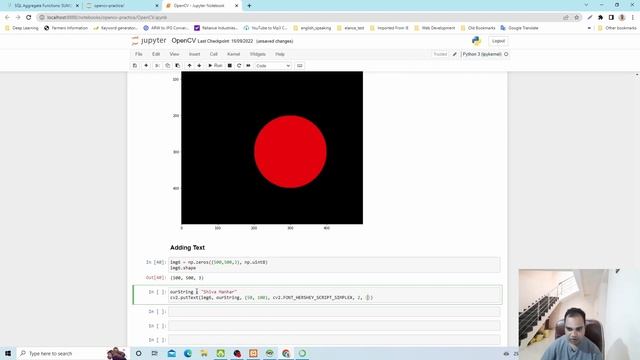Open the Deep Learning bookmark folder
640x360 pixels.
click(22, 28)
